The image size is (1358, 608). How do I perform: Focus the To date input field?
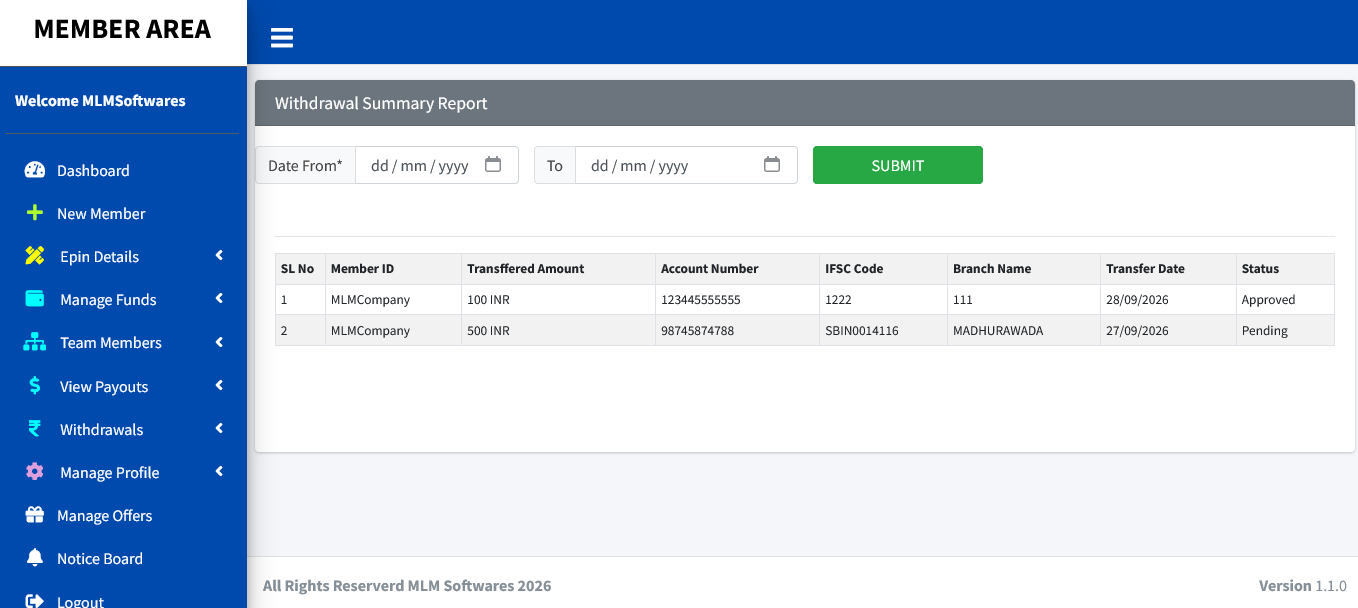[x=686, y=165]
